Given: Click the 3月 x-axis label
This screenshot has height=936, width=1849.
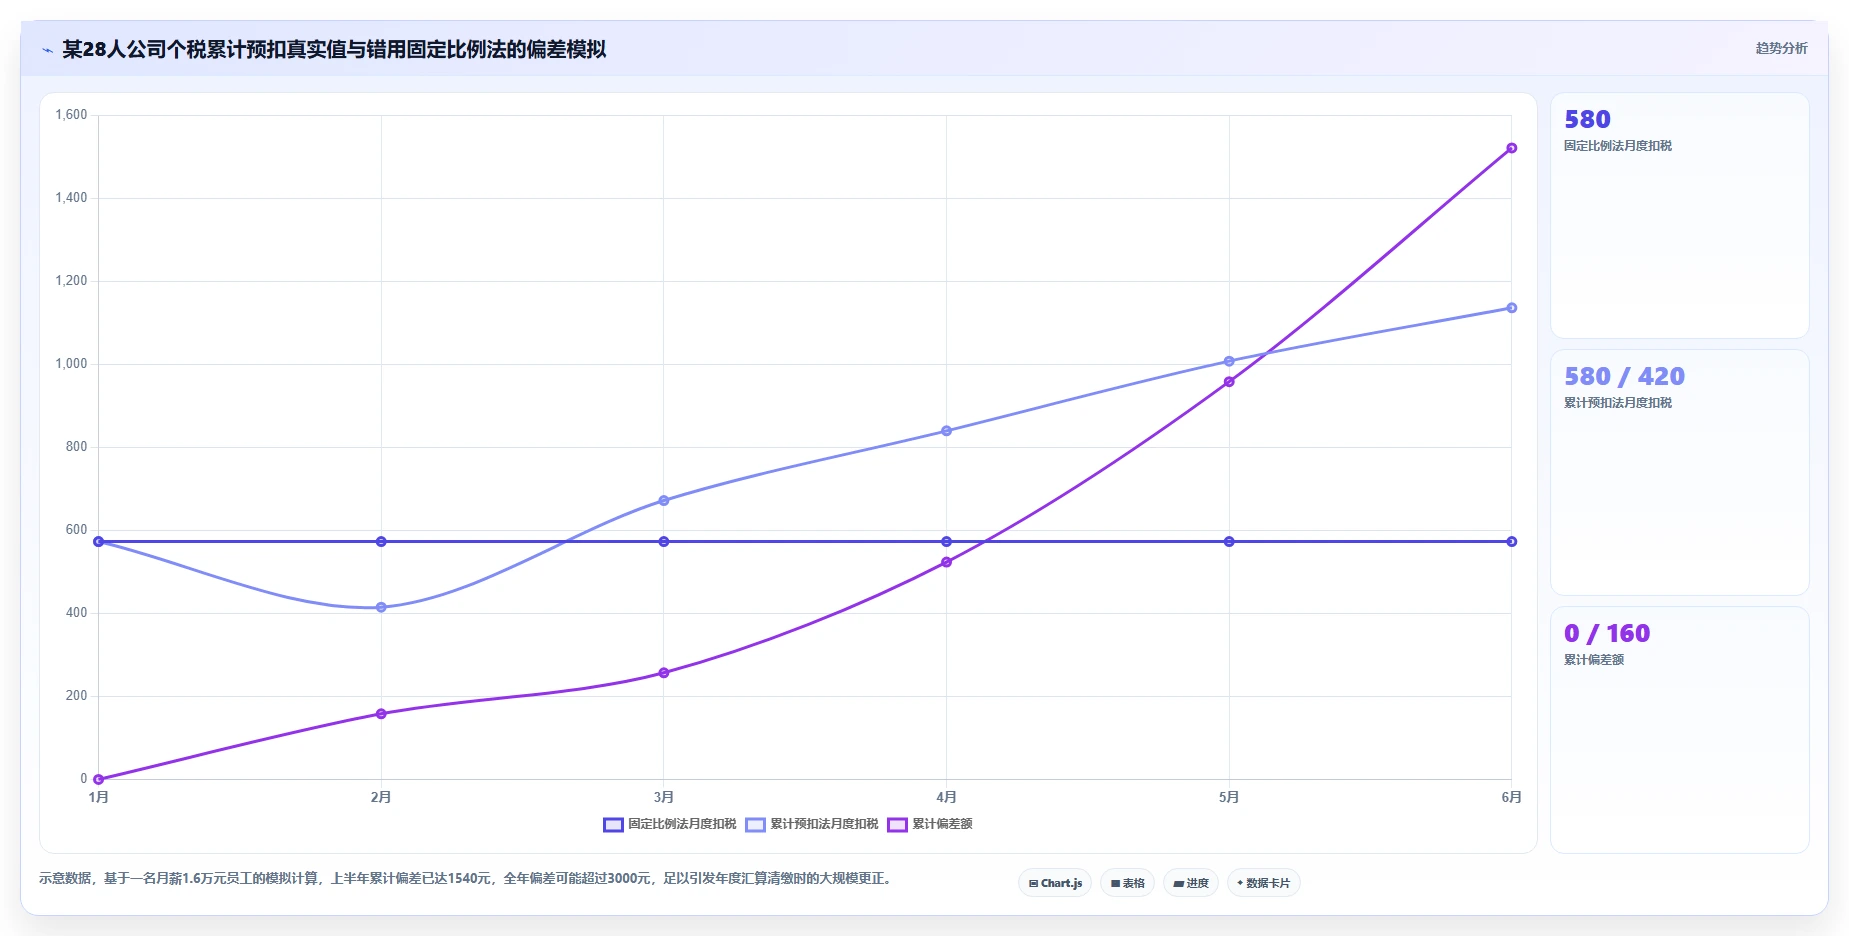Looking at the screenshot, I should 664,797.
